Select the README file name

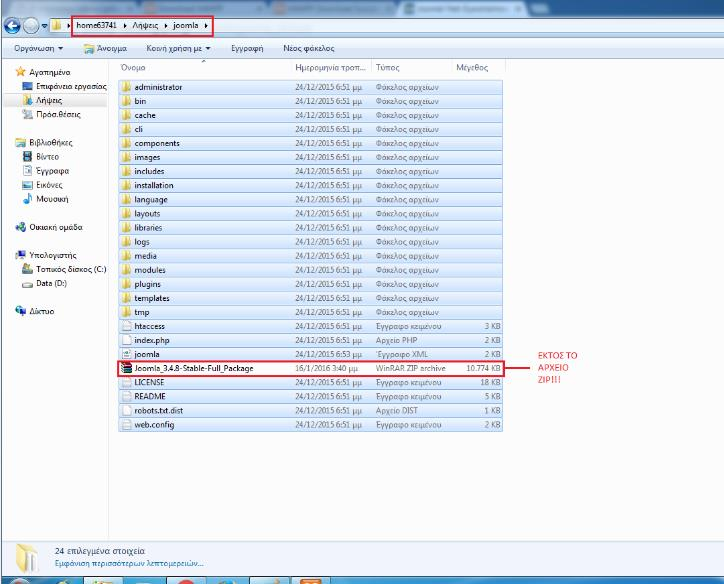point(150,397)
